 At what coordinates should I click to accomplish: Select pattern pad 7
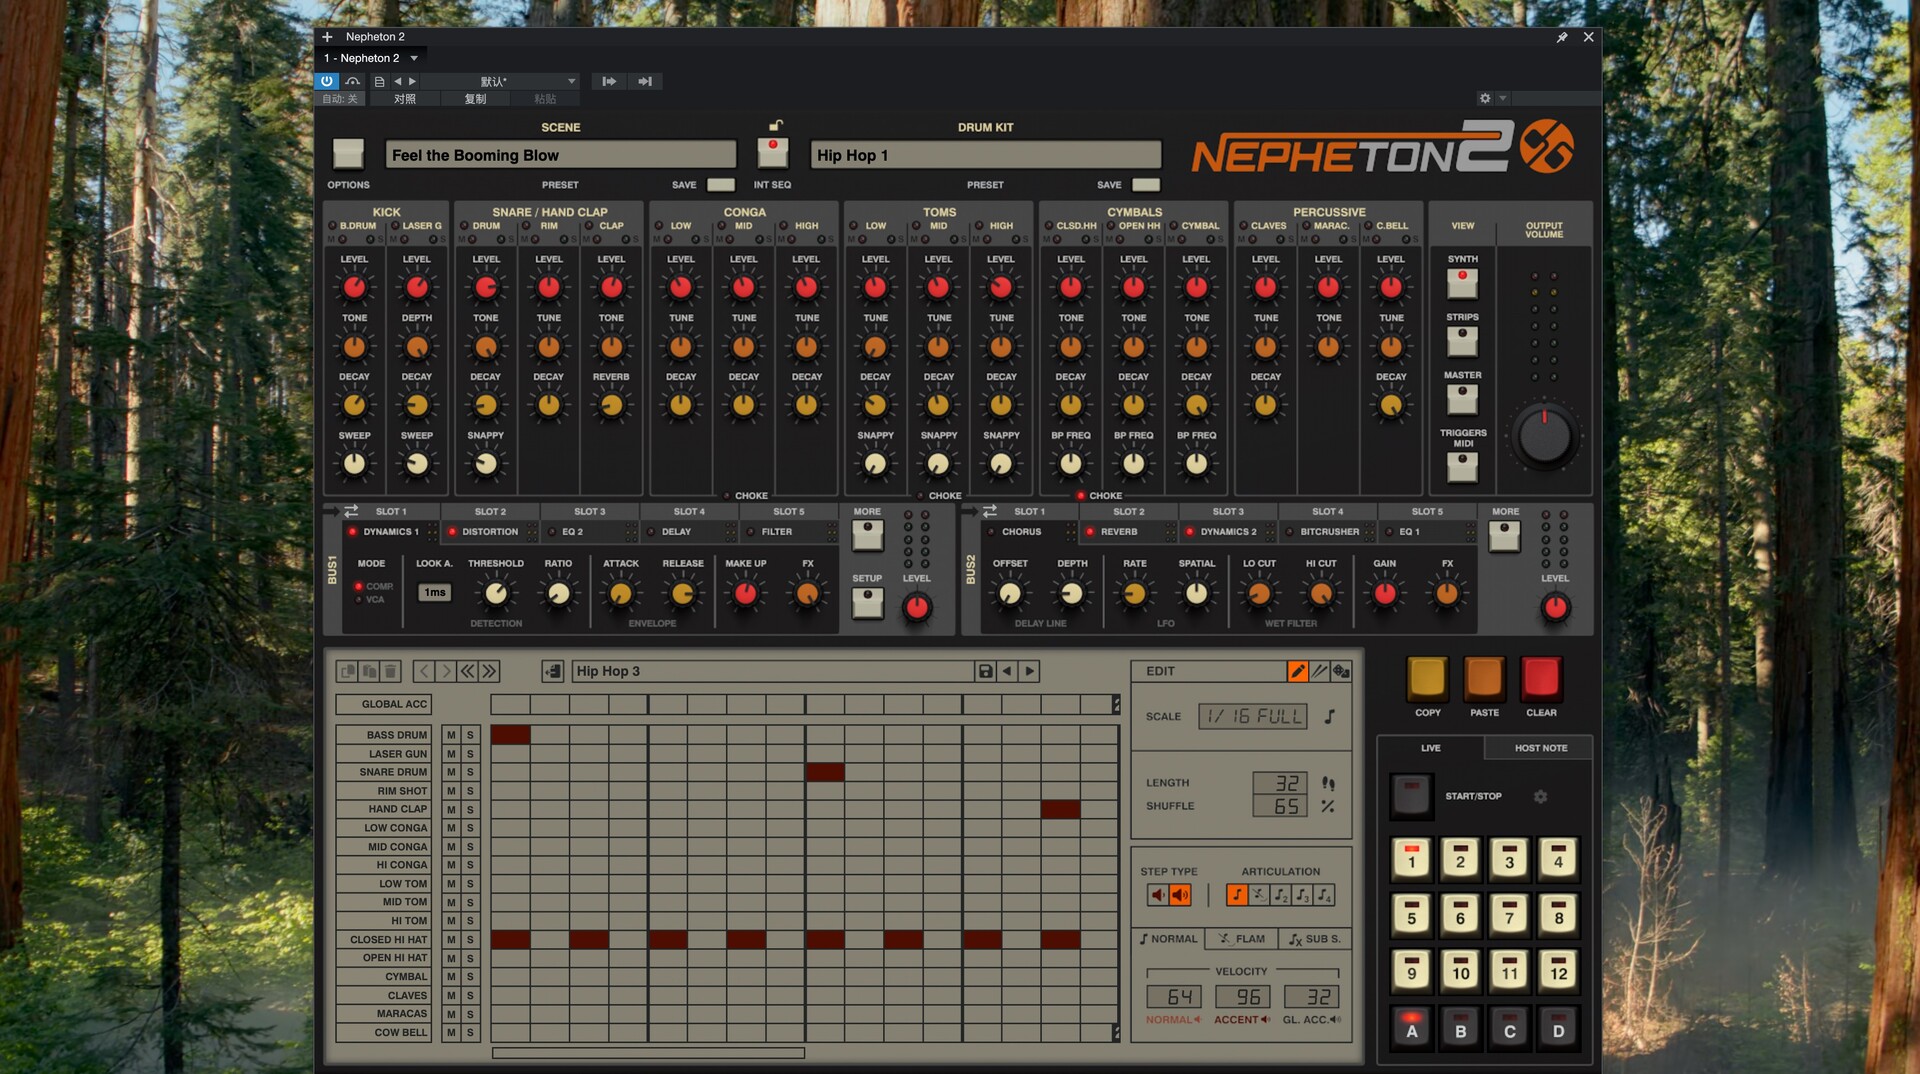point(1509,915)
